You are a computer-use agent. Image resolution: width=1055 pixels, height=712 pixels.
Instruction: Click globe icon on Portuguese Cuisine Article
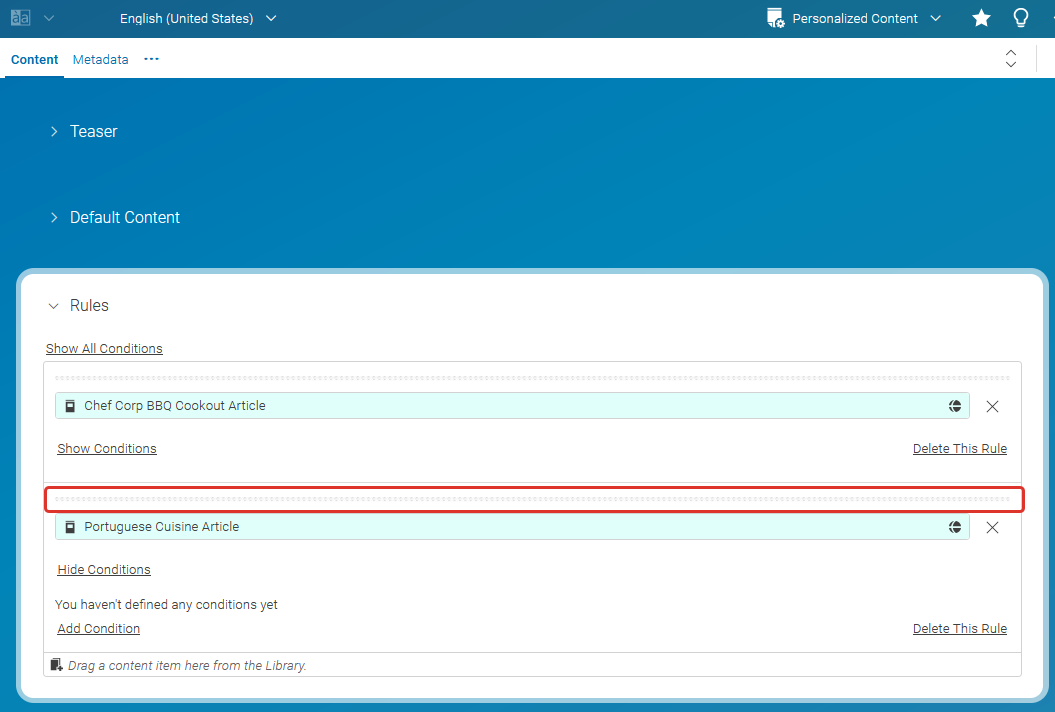(x=955, y=527)
